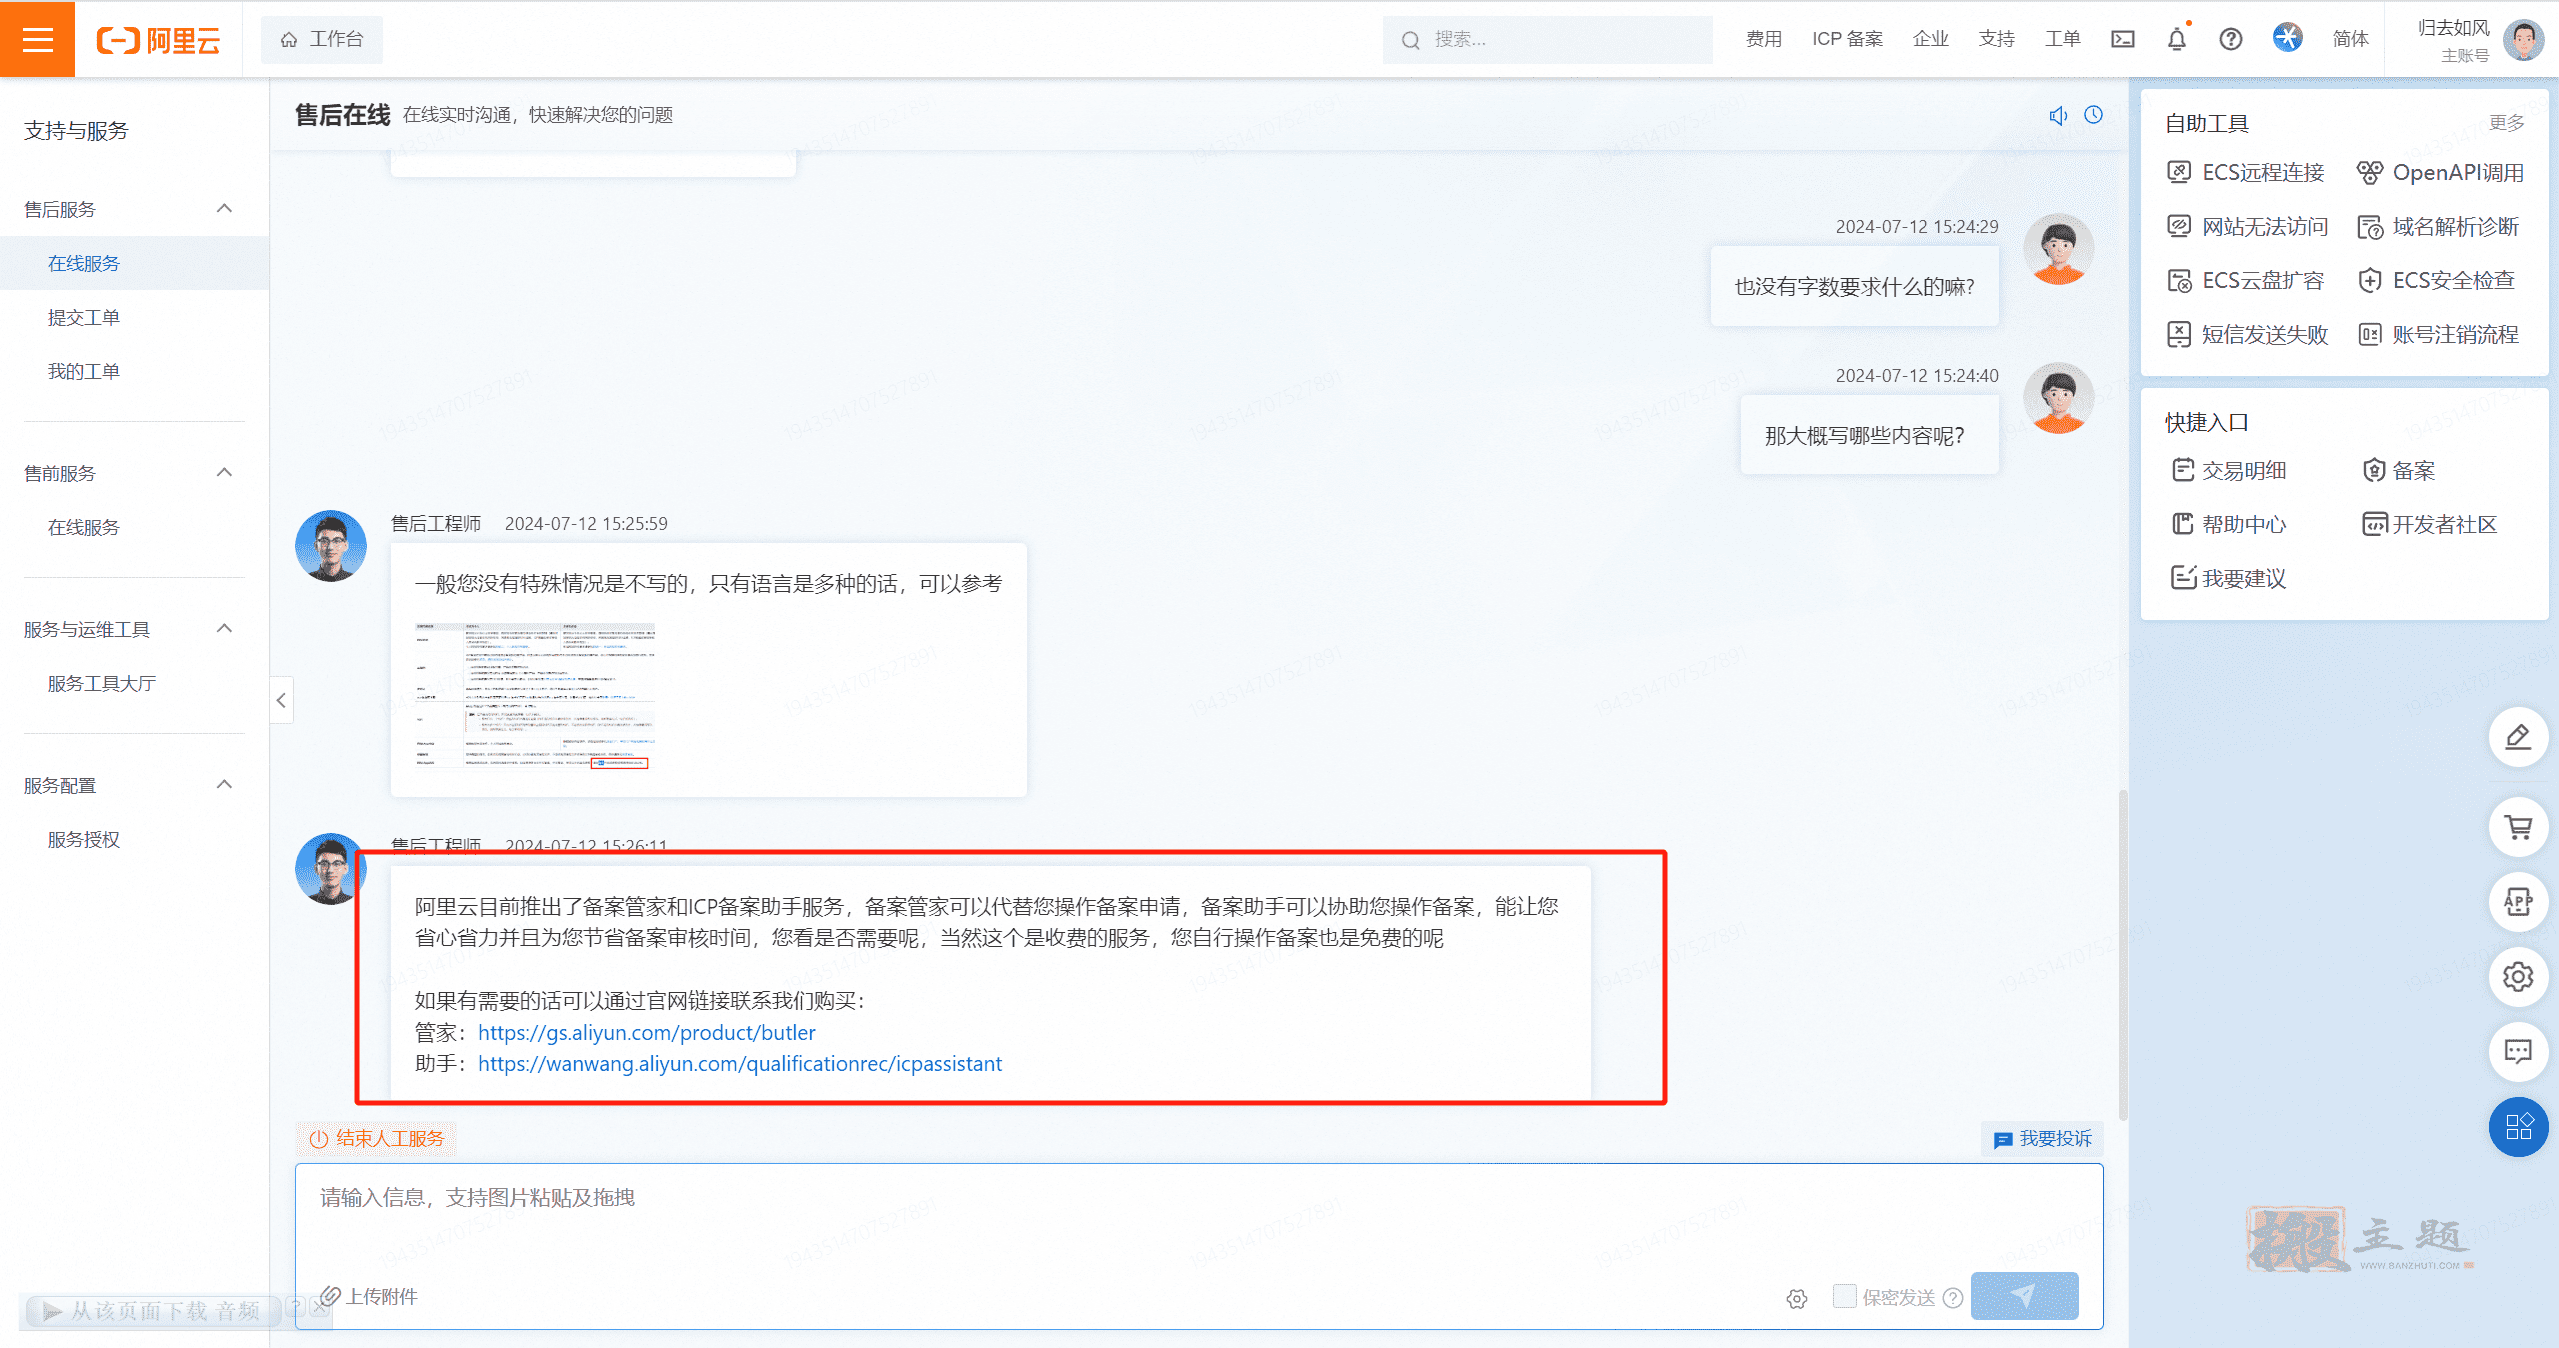Open 账号注销流程 tool
The image size is (2559, 1348).
point(2439,334)
